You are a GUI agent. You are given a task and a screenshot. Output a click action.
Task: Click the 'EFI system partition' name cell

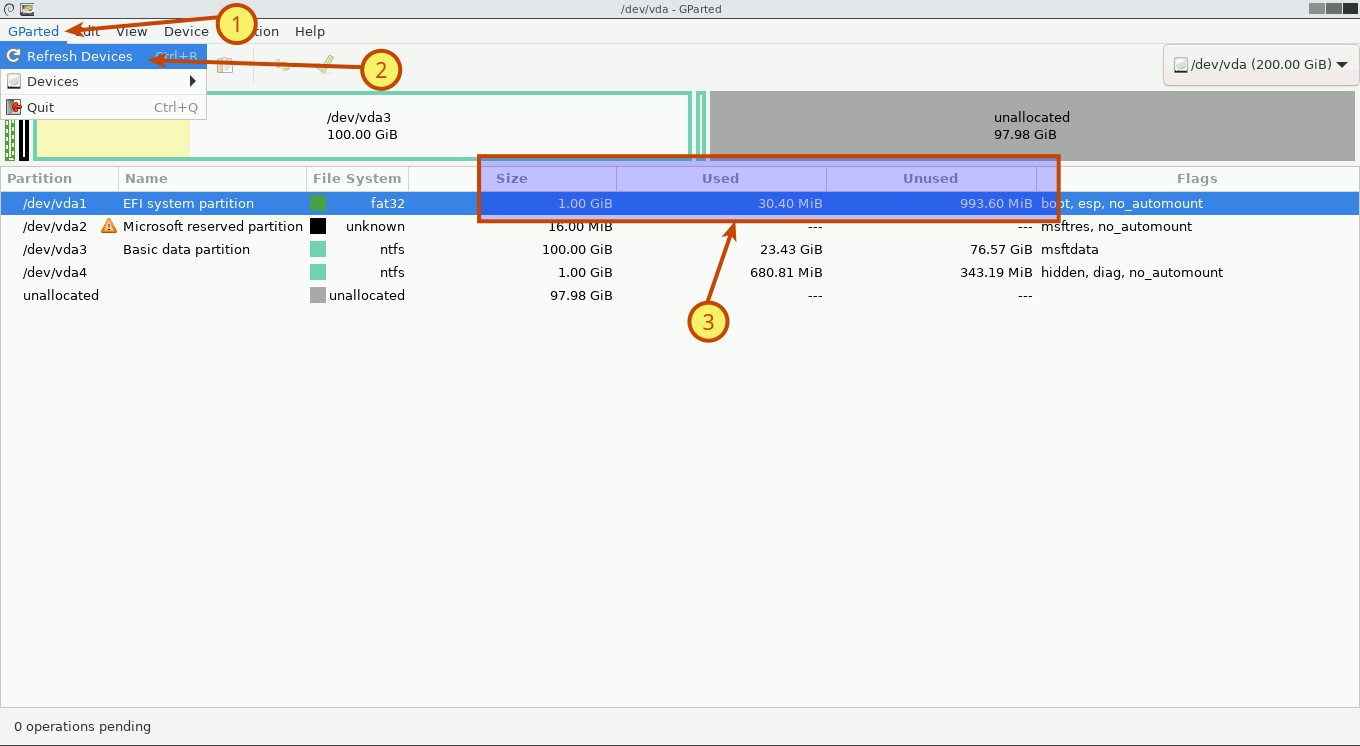pyautogui.click(x=188, y=203)
